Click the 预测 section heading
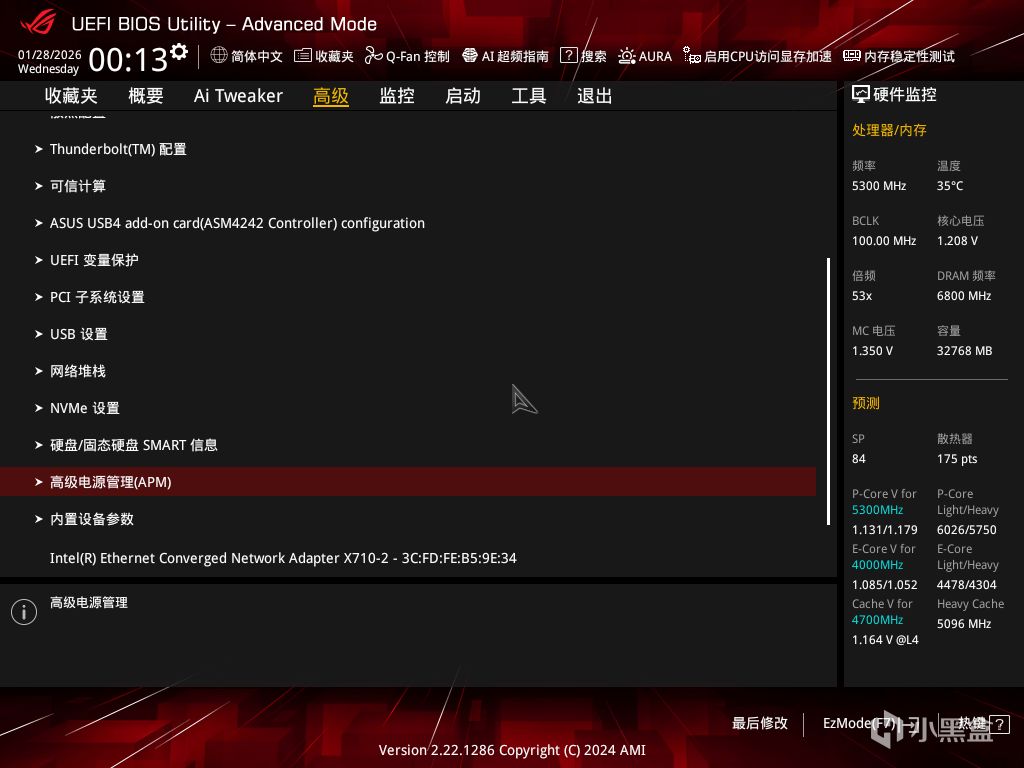Viewport: 1024px width, 768px height. (866, 403)
